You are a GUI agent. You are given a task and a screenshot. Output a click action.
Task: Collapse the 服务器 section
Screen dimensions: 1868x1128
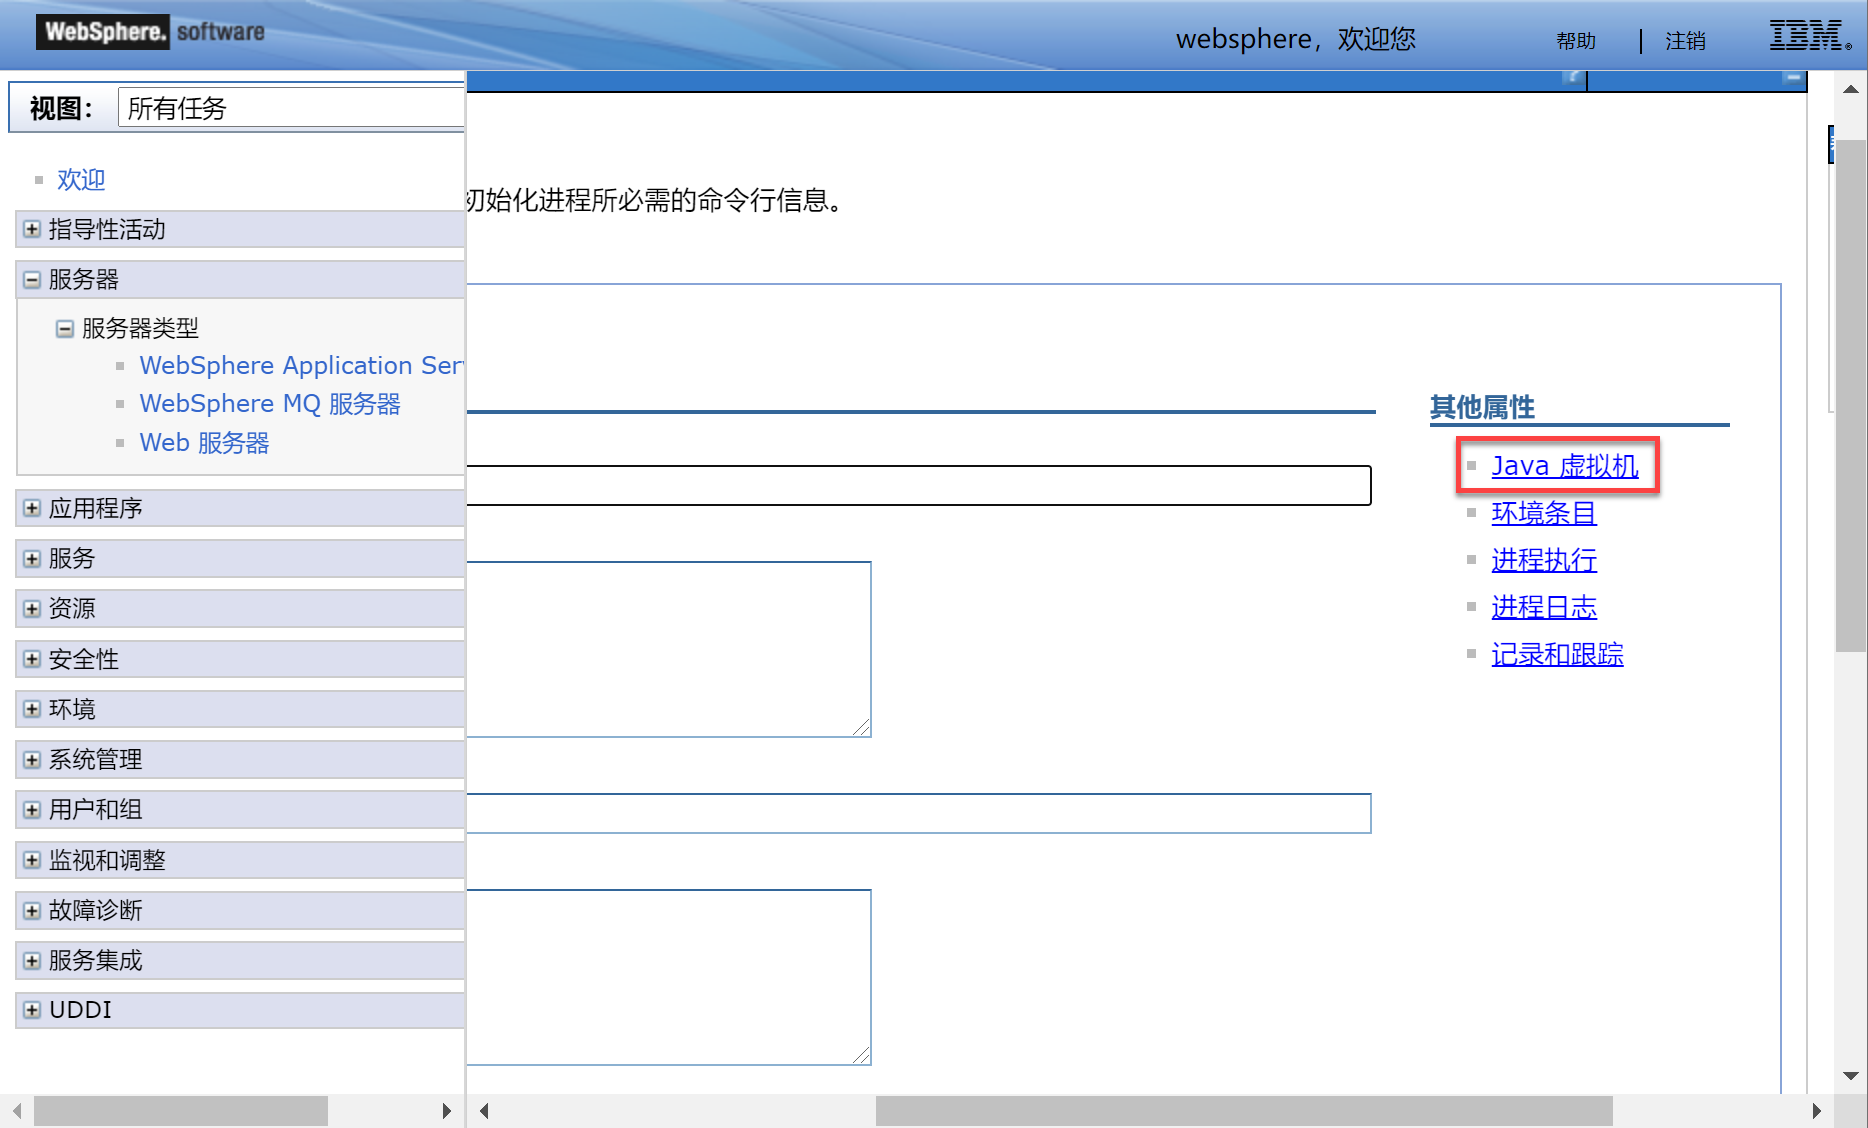32,280
